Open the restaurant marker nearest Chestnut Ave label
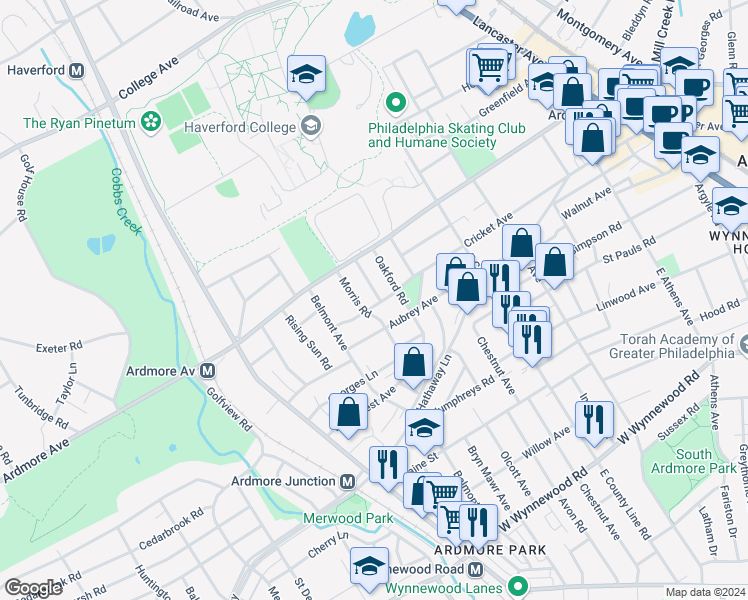748x600 pixels. 532,341
